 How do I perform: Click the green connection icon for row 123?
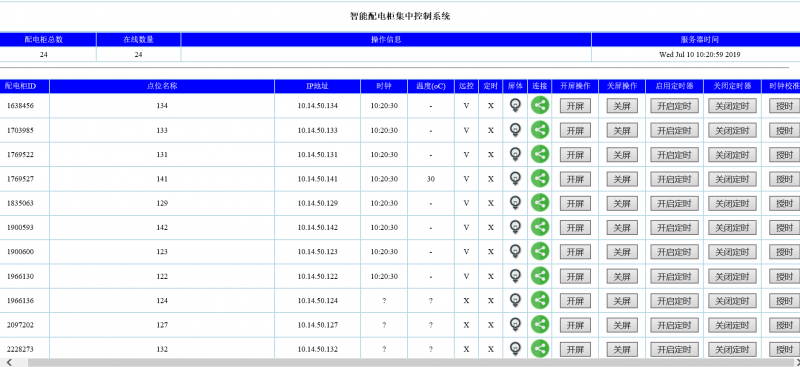pos(540,251)
